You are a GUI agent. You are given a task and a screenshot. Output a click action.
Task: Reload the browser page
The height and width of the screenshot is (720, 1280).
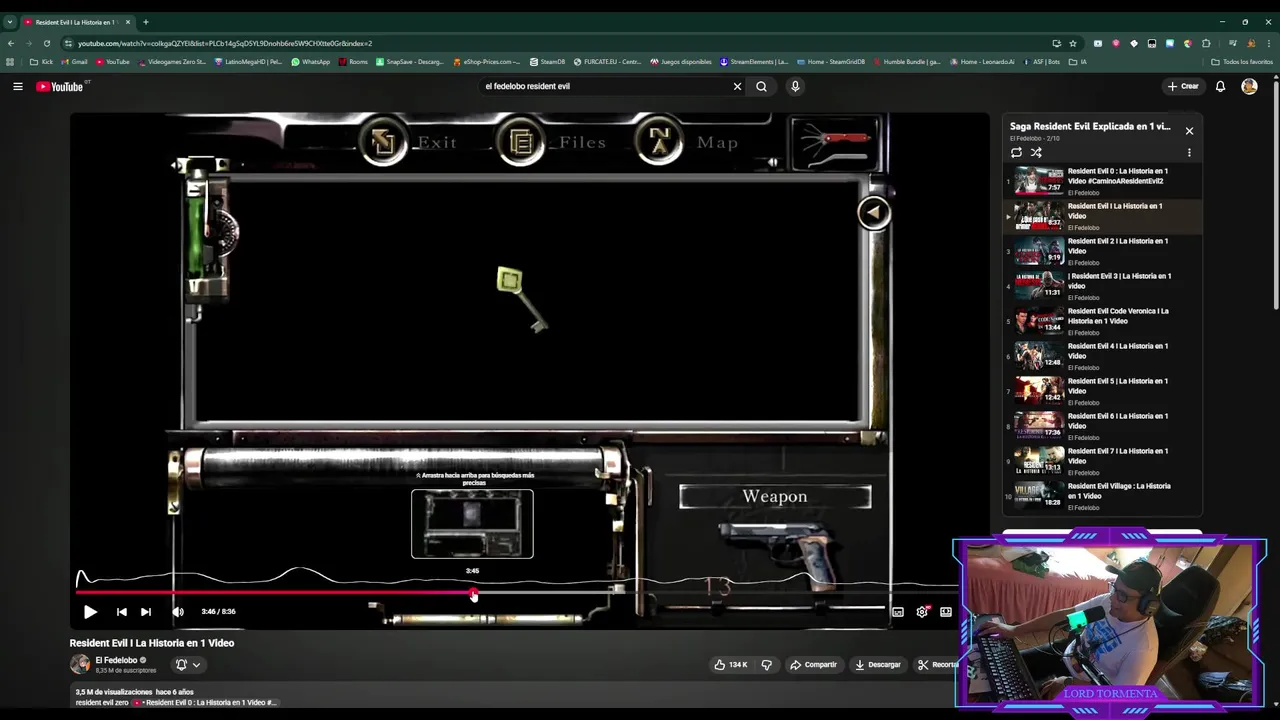[47, 43]
